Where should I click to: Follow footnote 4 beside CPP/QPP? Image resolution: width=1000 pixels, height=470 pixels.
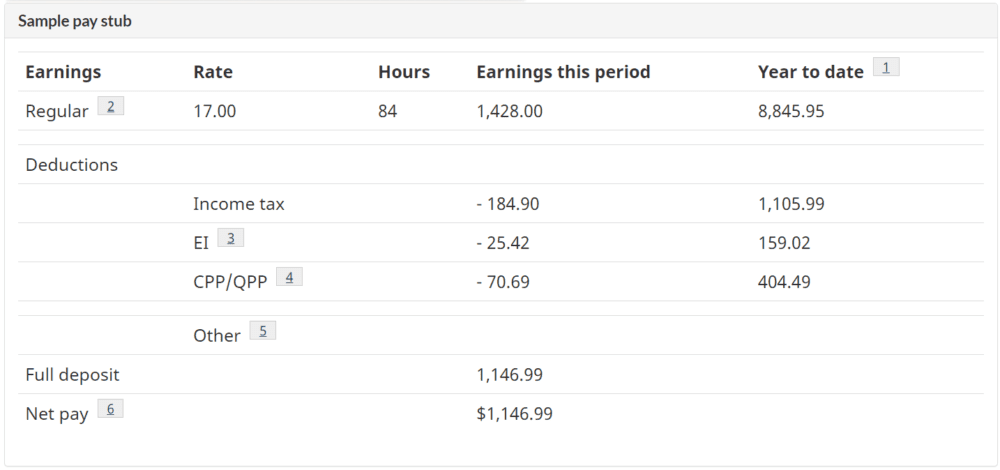click(x=289, y=277)
